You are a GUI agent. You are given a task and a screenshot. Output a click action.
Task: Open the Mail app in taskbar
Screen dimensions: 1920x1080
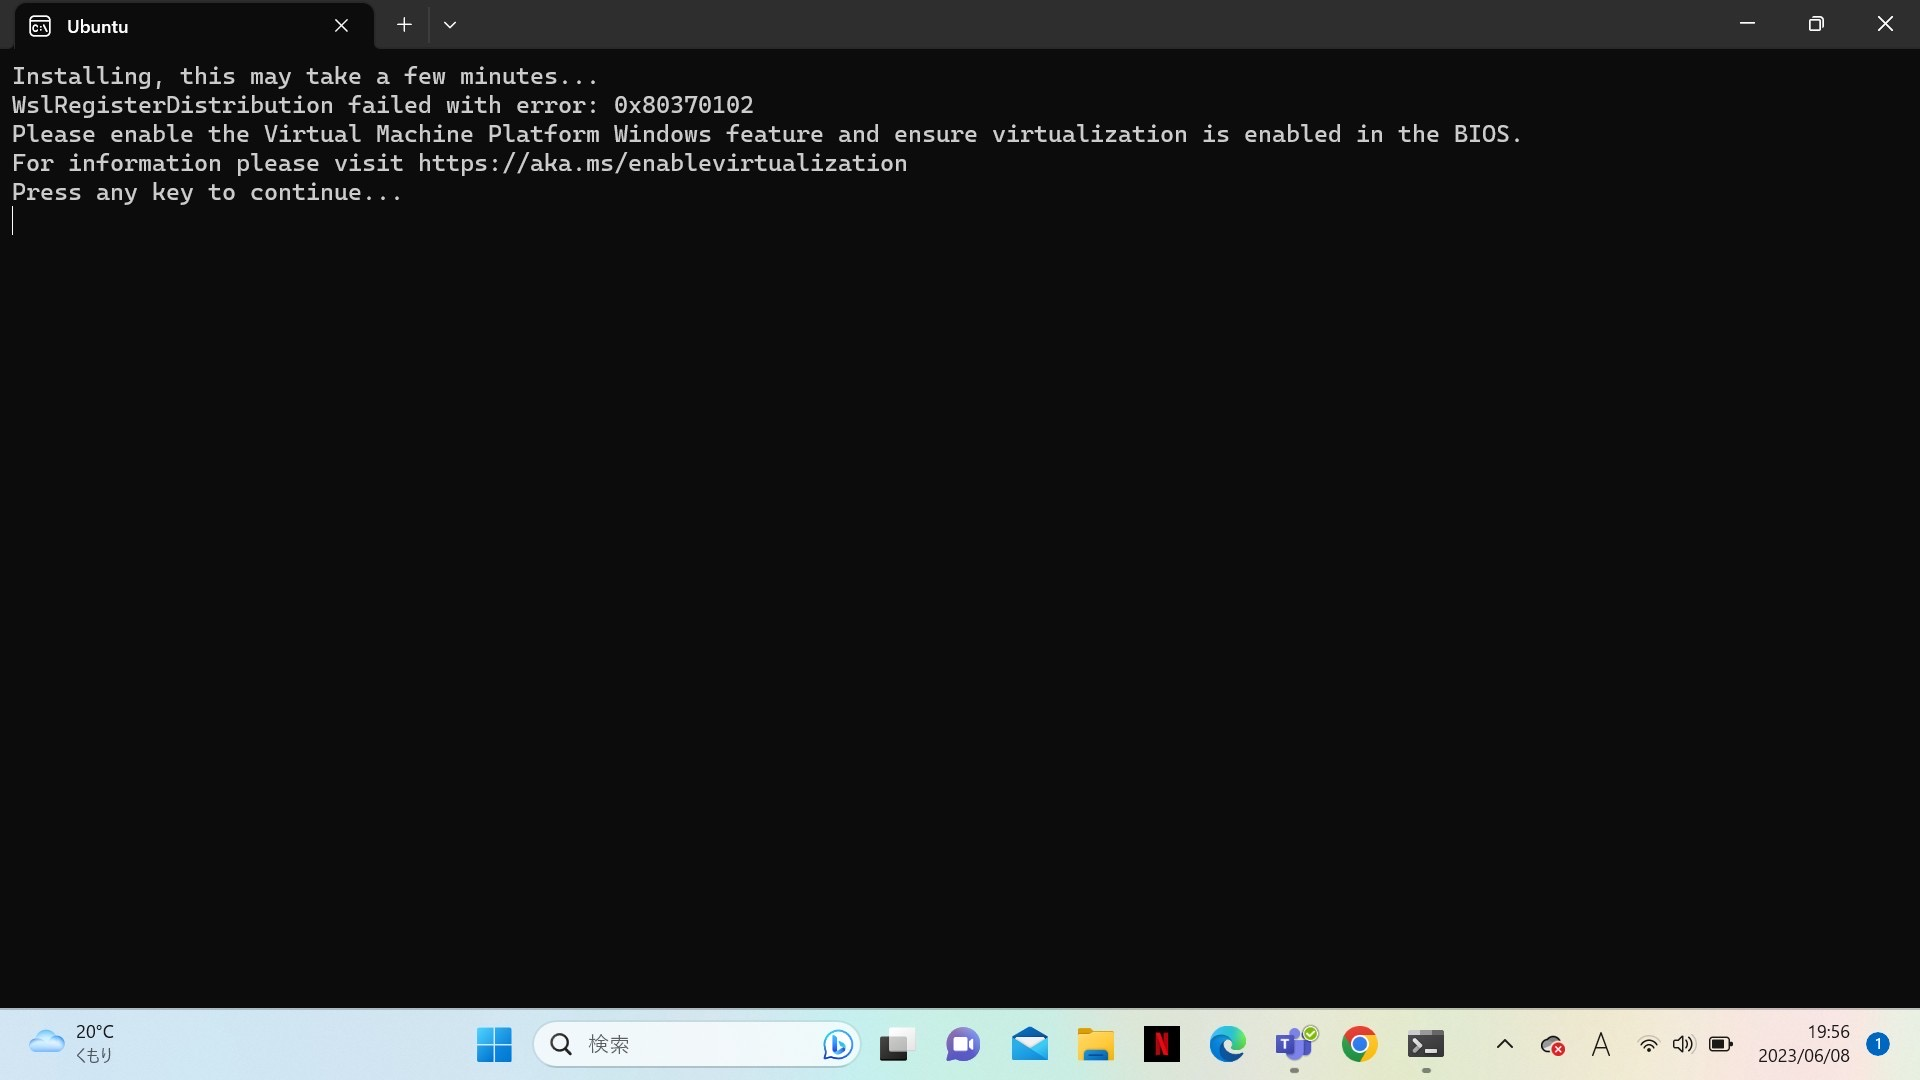pos(1029,1044)
